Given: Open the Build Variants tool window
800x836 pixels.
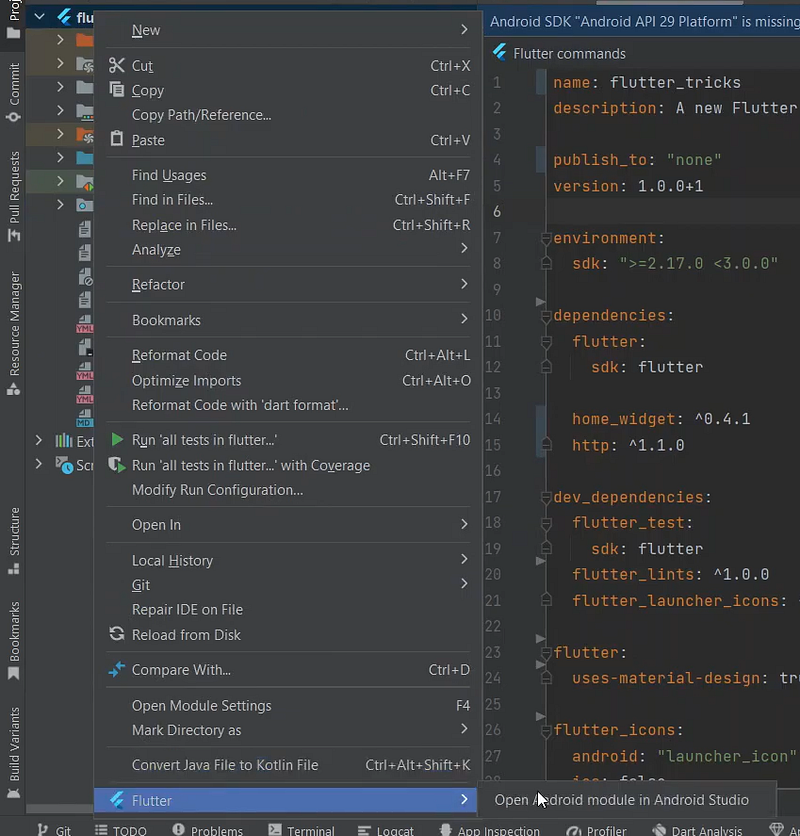Looking at the screenshot, I should click(14, 752).
